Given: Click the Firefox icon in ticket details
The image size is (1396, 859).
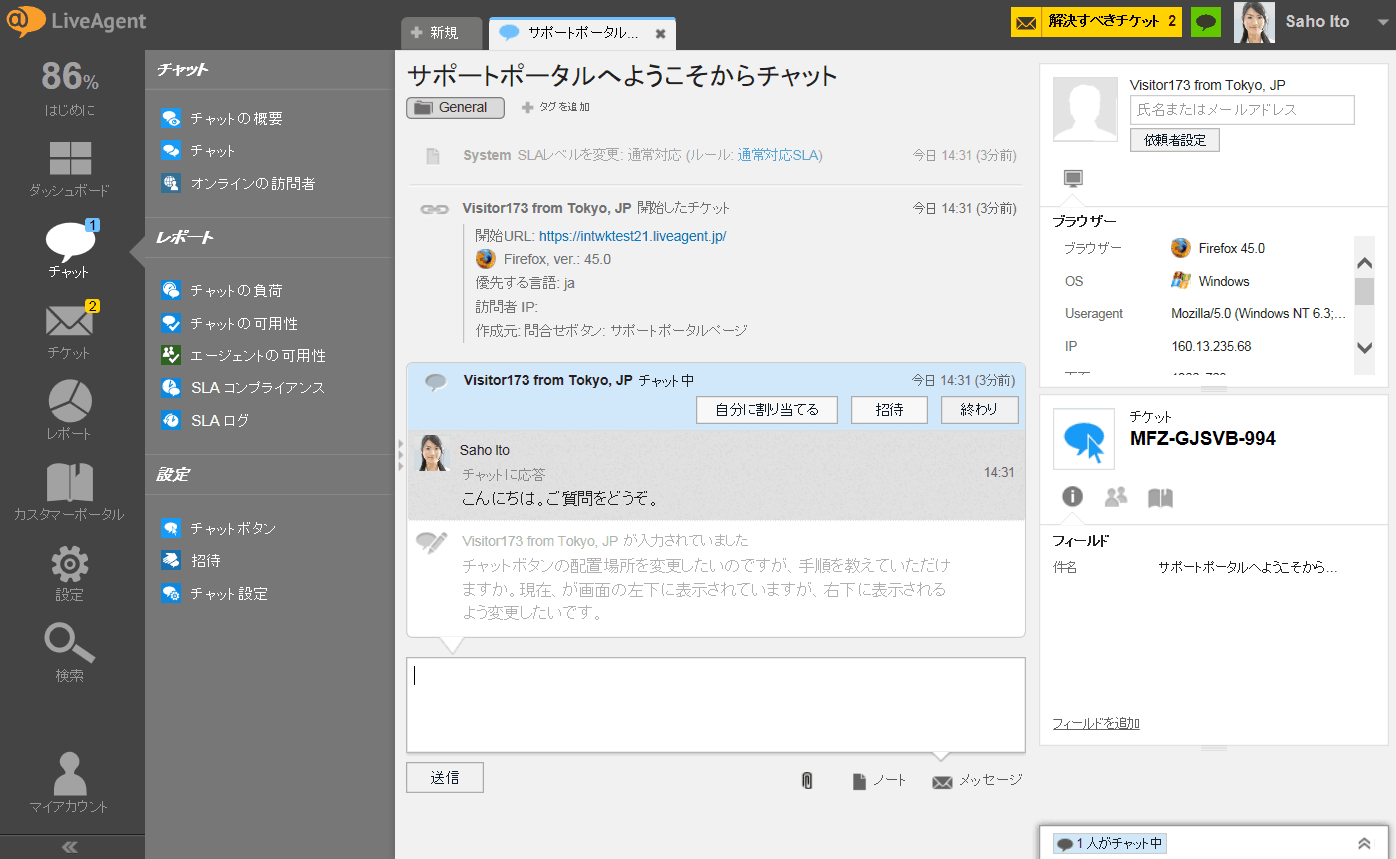Looking at the screenshot, I should pos(486,259).
